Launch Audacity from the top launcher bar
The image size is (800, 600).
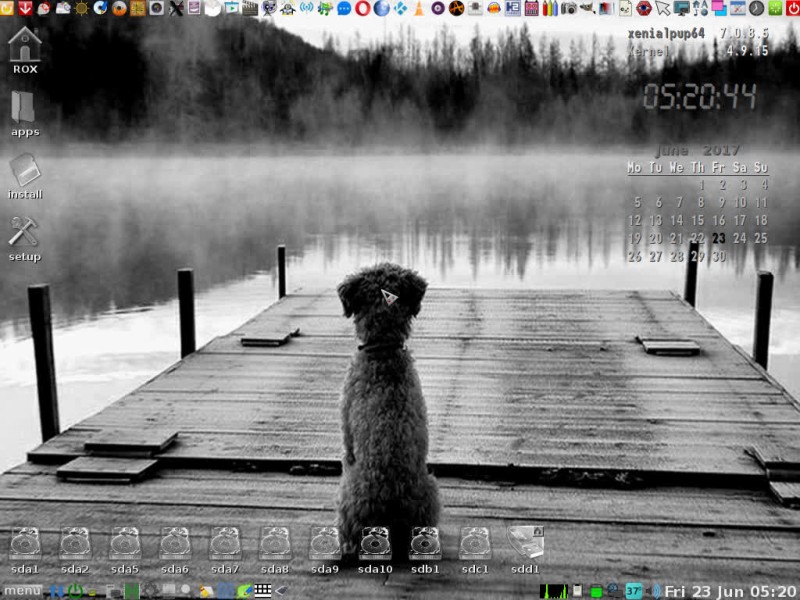click(494, 8)
